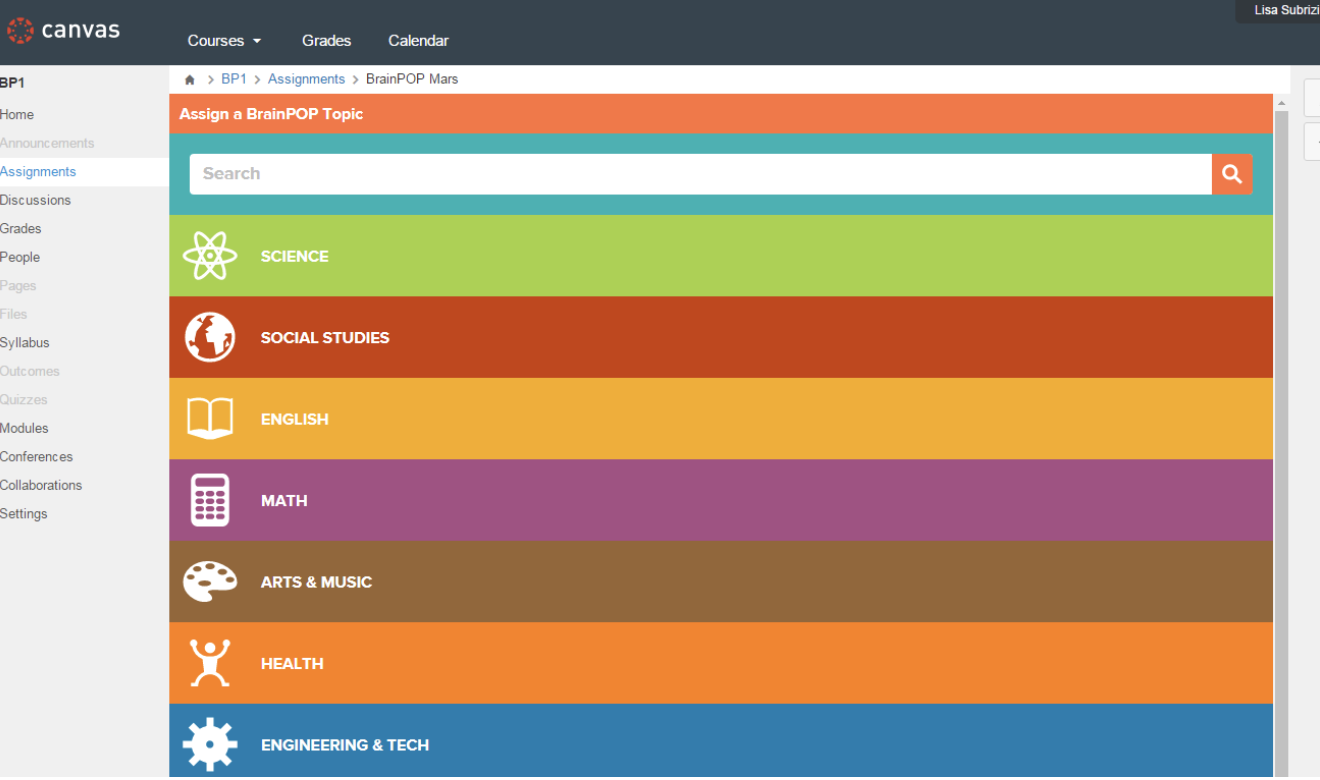Screen dimensions: 1320x780
Task: Open the Courses dropdown menu
Action: coord(224,41)
